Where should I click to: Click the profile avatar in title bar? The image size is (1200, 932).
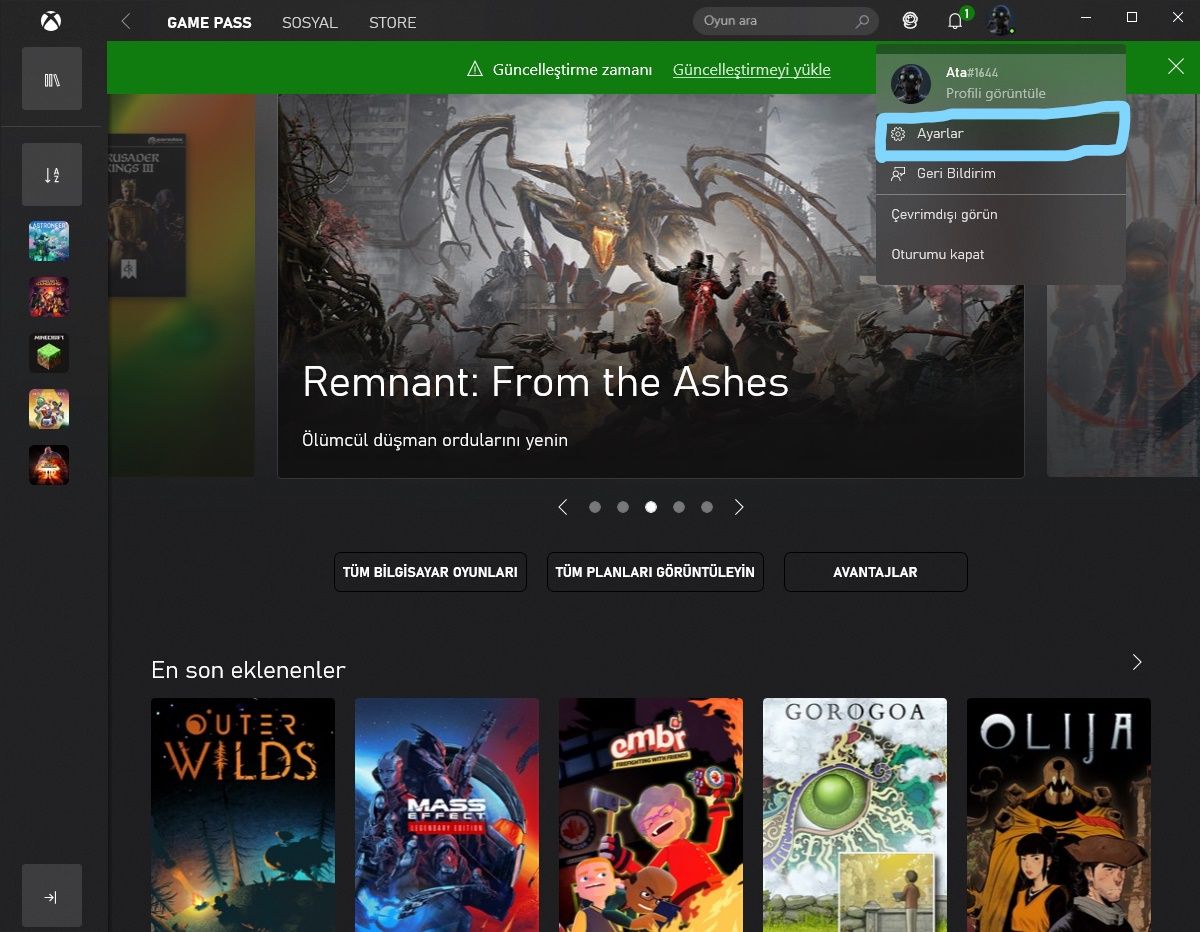point(1000,20)
